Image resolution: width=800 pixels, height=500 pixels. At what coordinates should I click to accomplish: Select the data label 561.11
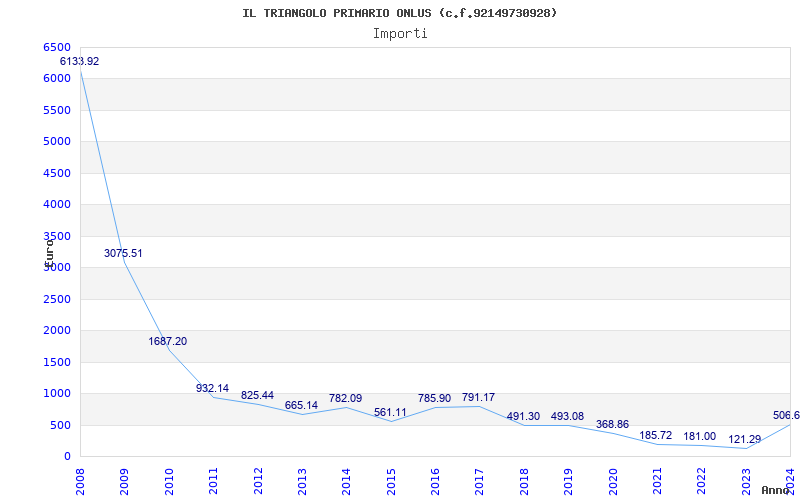tap(390, 412)
